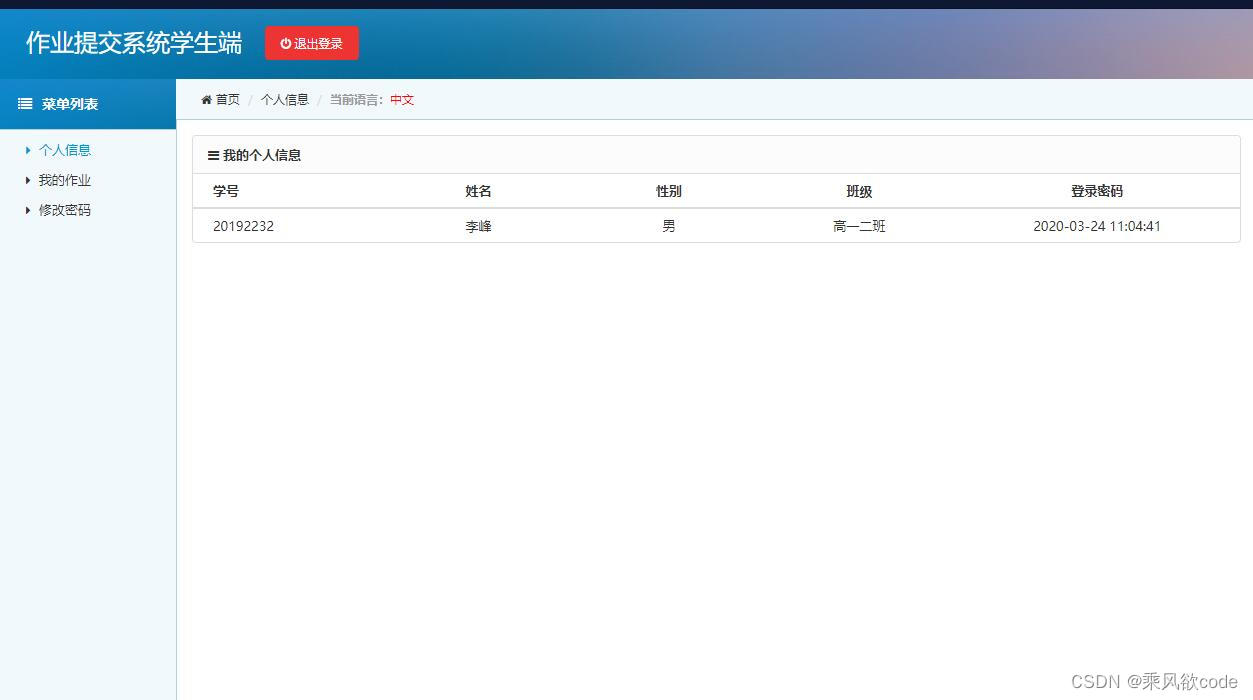Click the arrow beside 我的作业 menu item
The width and height of the screenshot is (1253, 700).
28,180
